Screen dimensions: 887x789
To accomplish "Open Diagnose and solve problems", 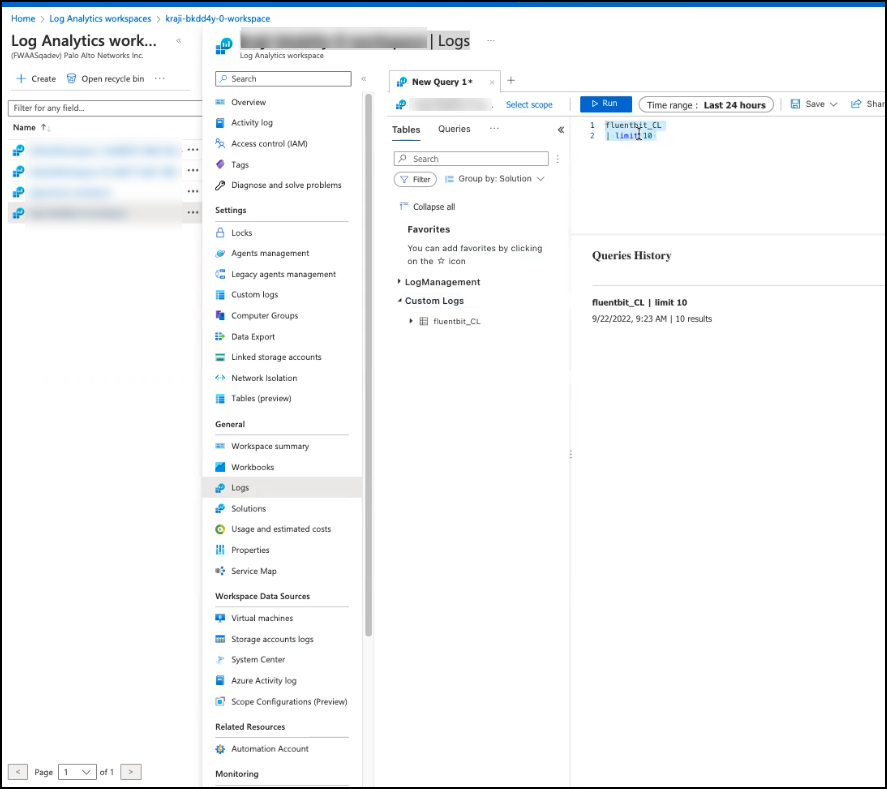I will (x=286, y=185).
